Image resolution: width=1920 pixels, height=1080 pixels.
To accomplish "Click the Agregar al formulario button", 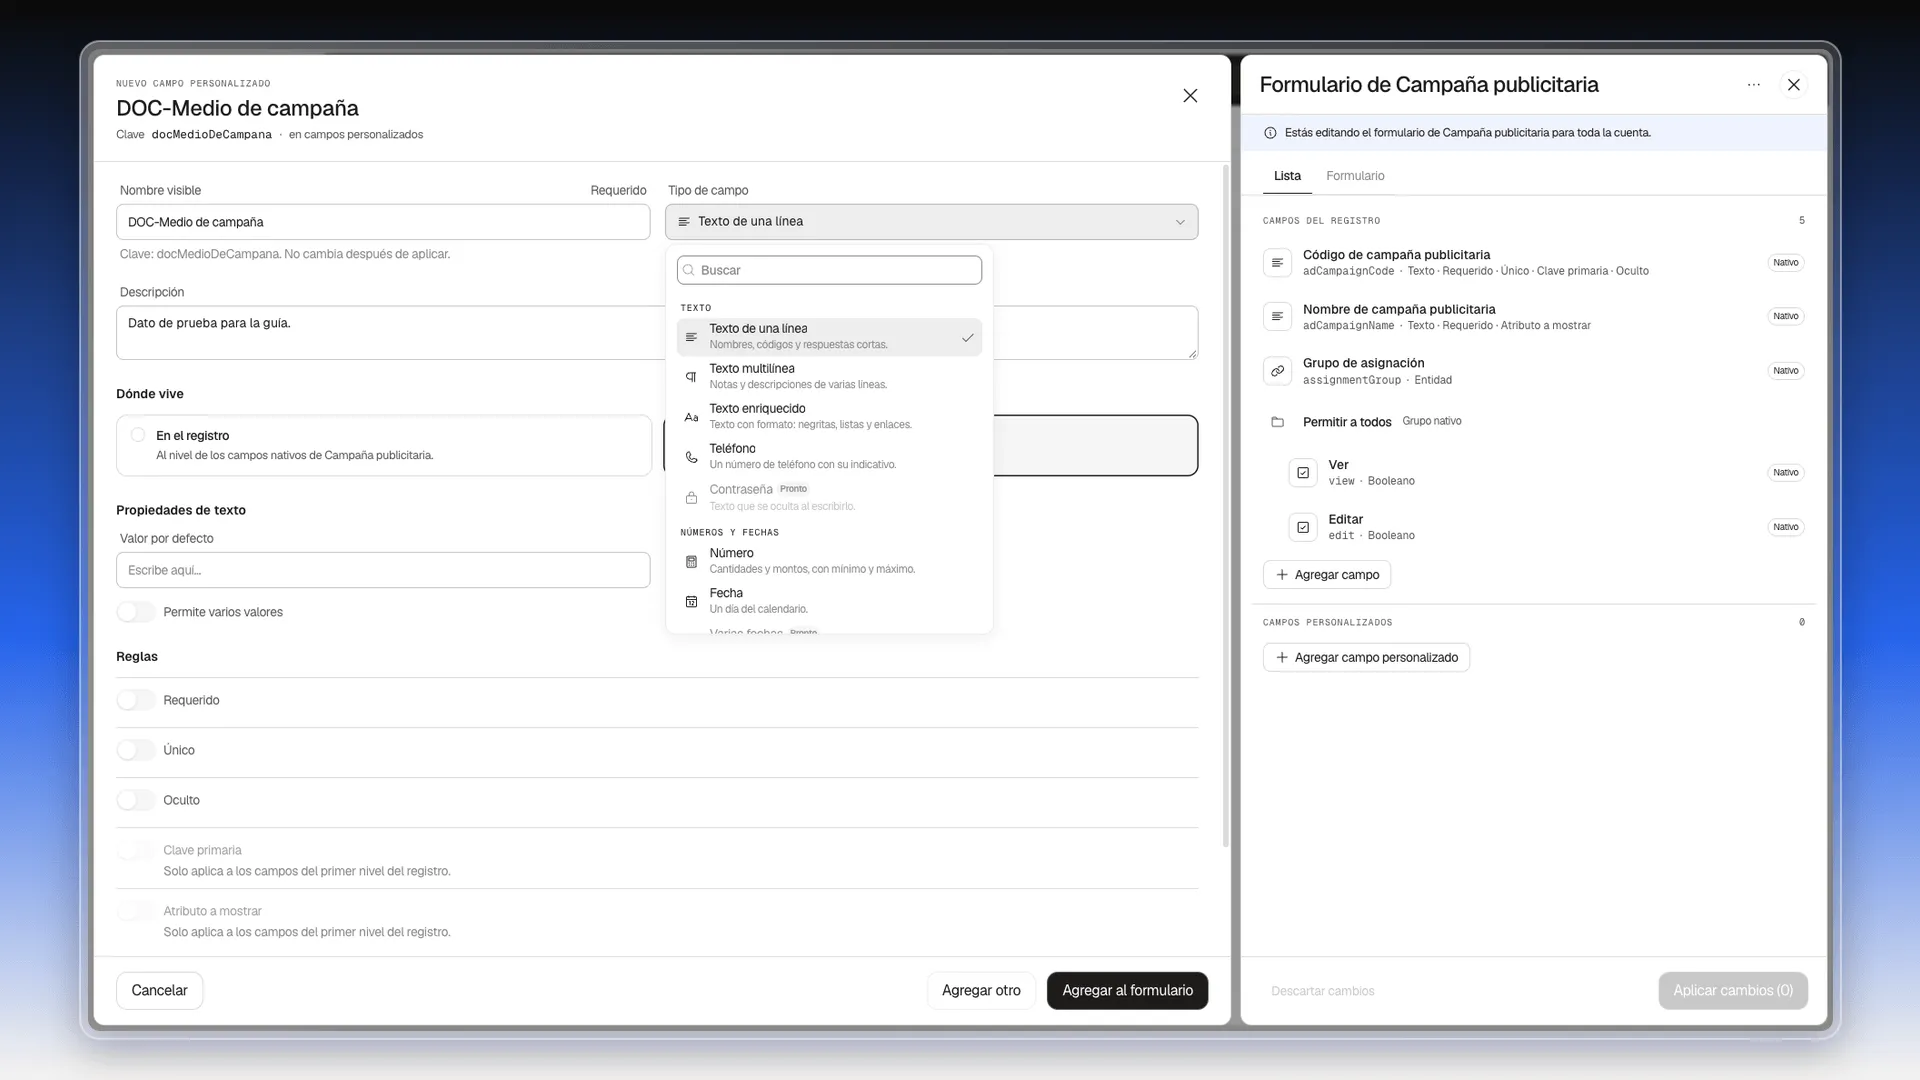I will click(x=1127, y=990).
